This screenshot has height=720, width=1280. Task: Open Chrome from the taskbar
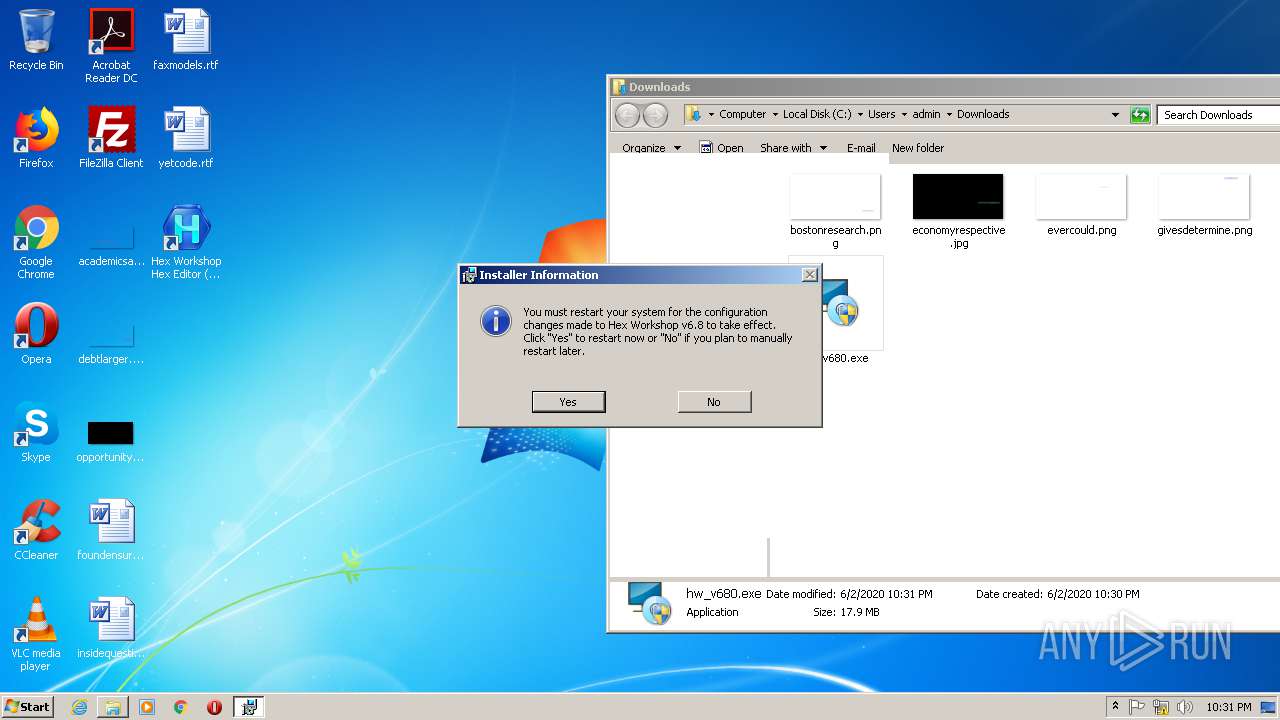[181, 707]
